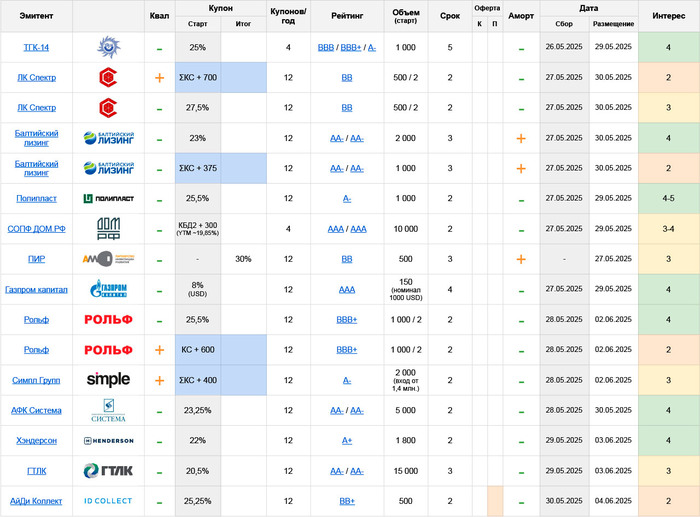Click the Эмитент column header

point(36,16)
